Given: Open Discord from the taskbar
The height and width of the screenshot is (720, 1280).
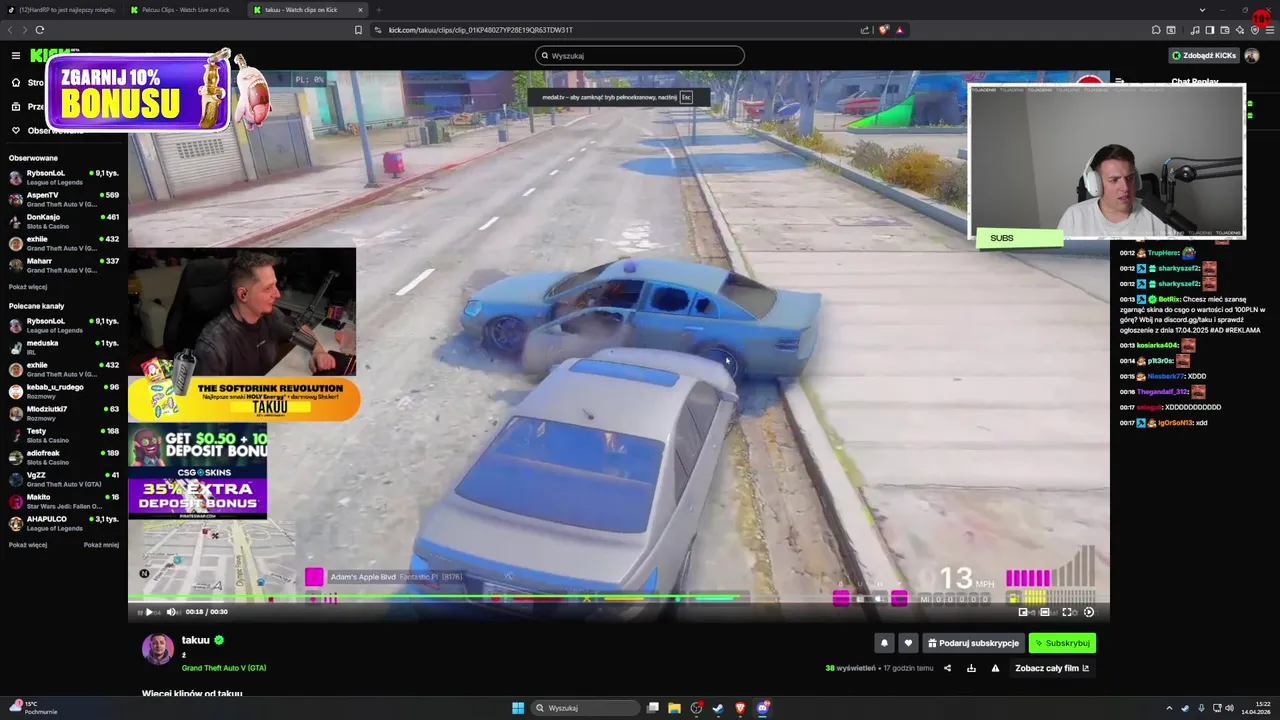Looking at the screenshot, I should [762, 708].
